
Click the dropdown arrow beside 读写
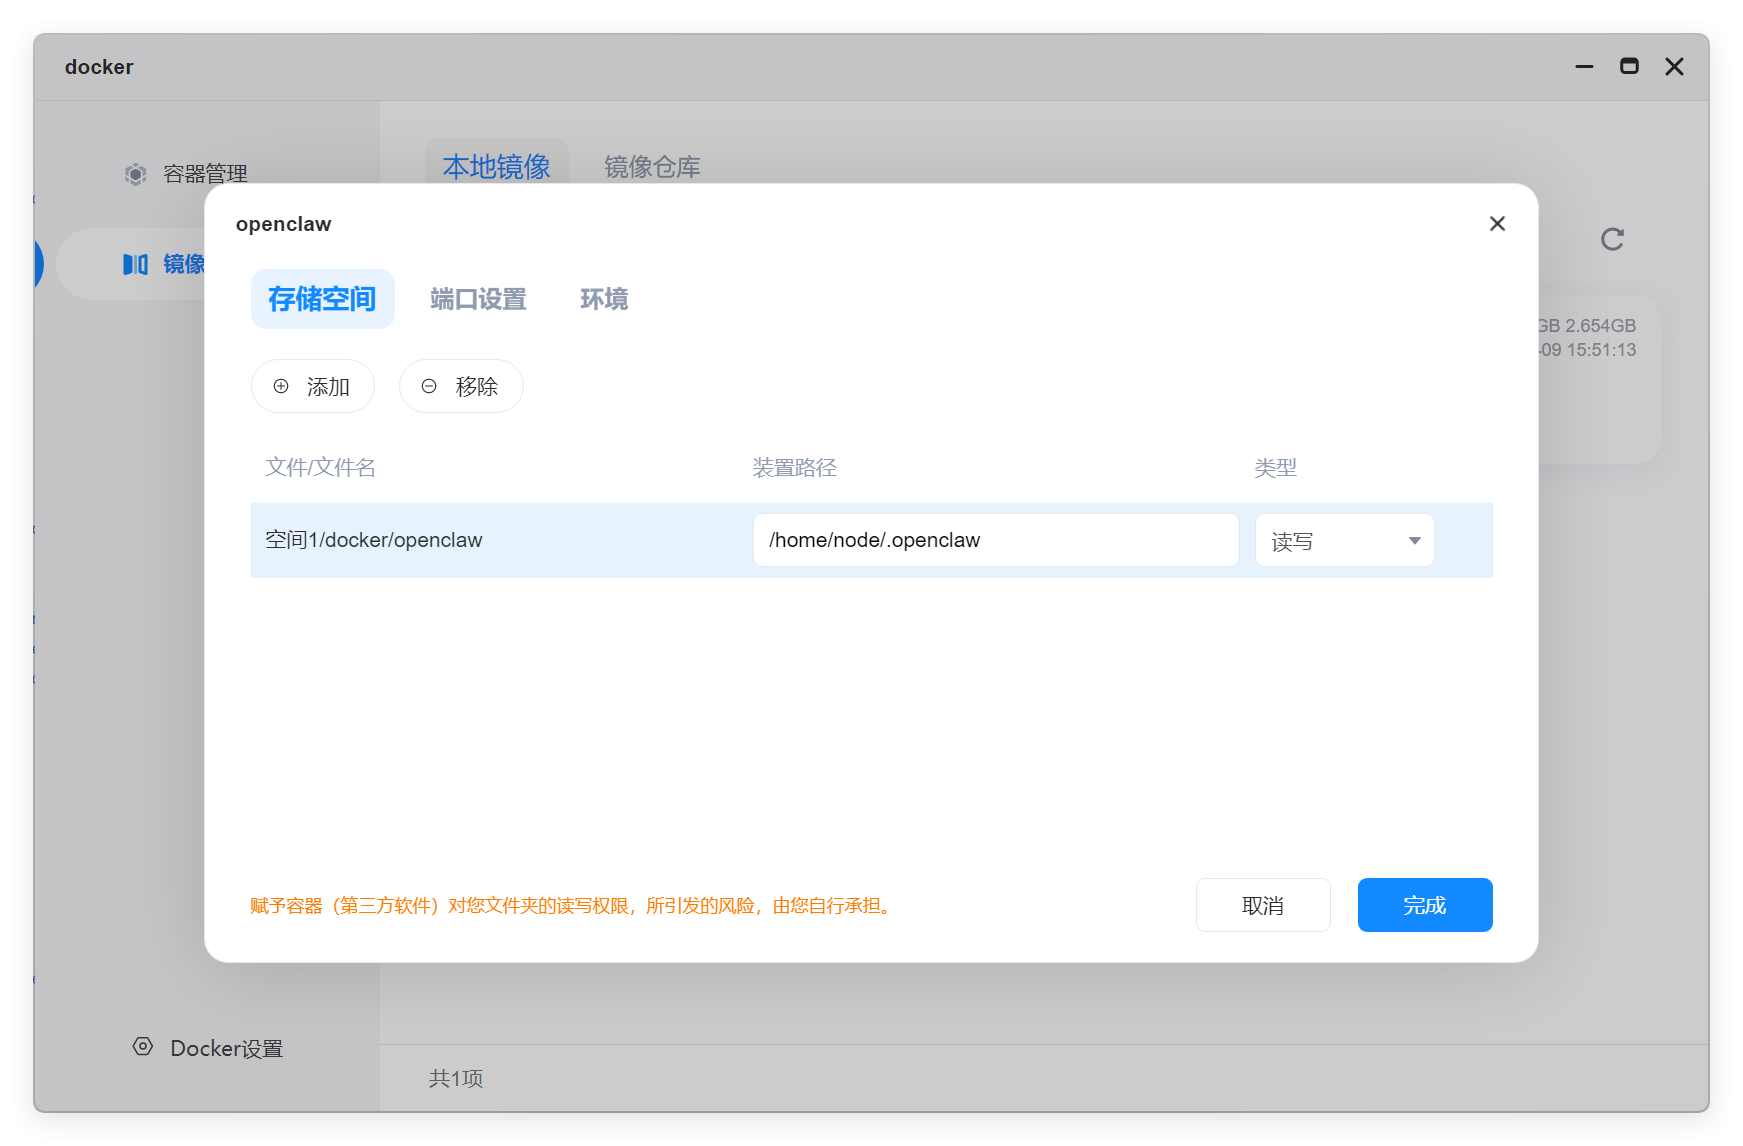click(1414, 541)
